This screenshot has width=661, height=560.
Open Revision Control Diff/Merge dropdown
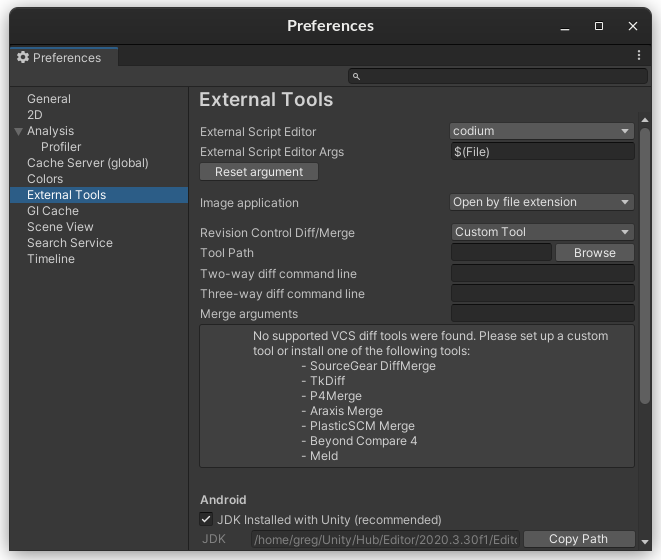(x=541, y=232)
